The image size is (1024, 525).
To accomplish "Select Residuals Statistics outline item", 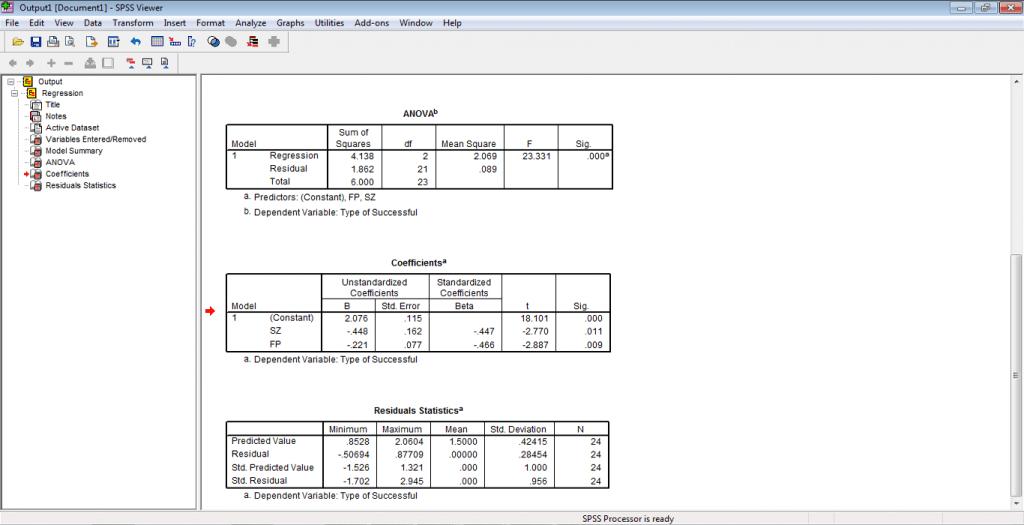I will 80,185.
